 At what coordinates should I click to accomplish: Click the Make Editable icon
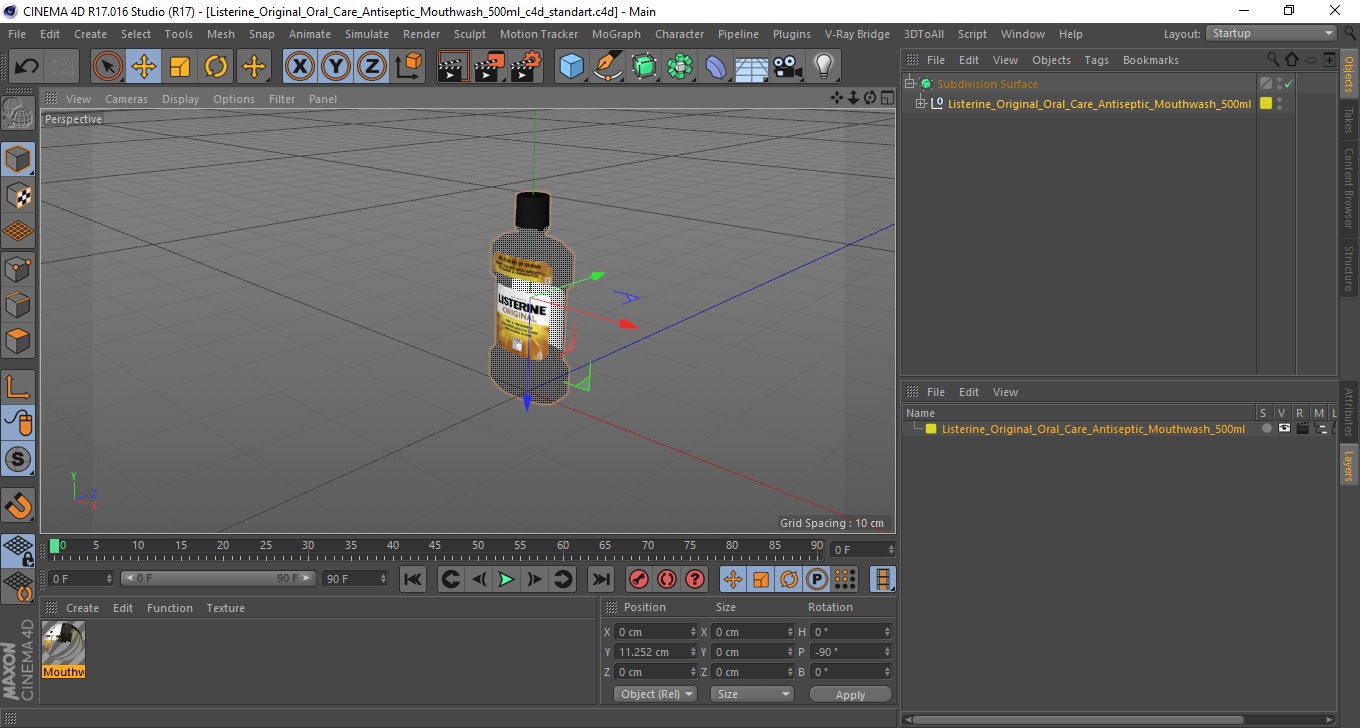point(18,113)
